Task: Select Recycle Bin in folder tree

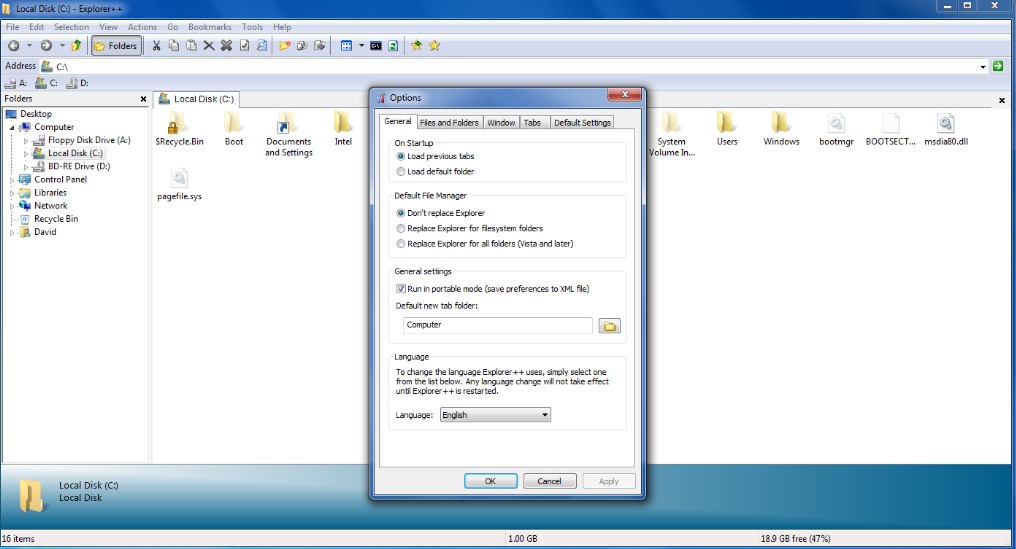Action: pyautogui.click(x=56, y=219)
